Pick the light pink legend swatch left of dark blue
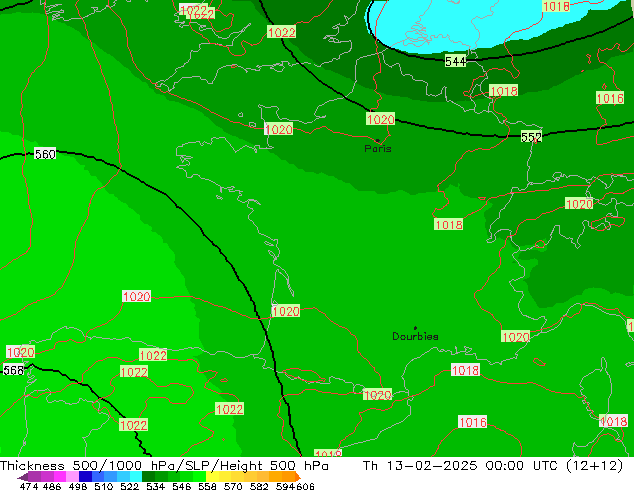This screenshot has height=490, width=634. click(72, 477)
